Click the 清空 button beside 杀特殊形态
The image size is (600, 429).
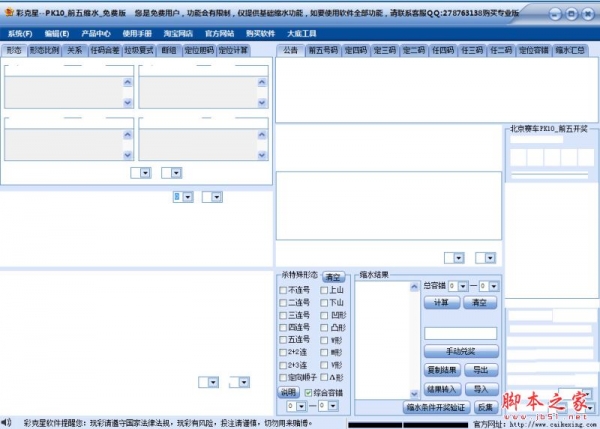(x=333, y=277)
